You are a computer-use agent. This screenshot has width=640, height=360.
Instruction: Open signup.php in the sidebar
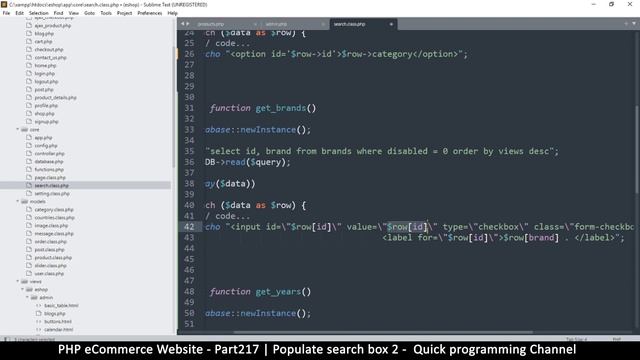47,122
